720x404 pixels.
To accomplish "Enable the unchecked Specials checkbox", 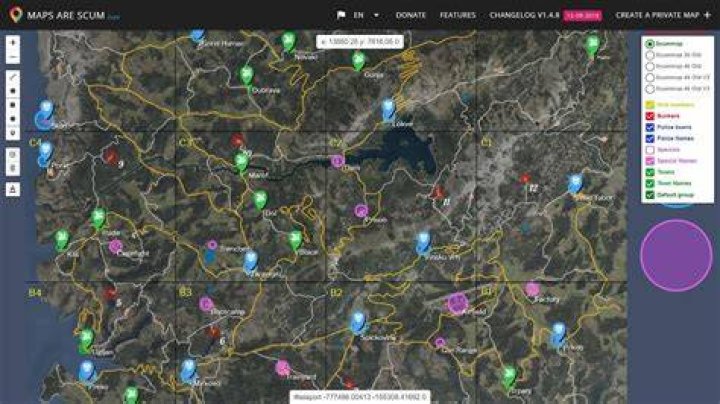I will tap(650, 150).
